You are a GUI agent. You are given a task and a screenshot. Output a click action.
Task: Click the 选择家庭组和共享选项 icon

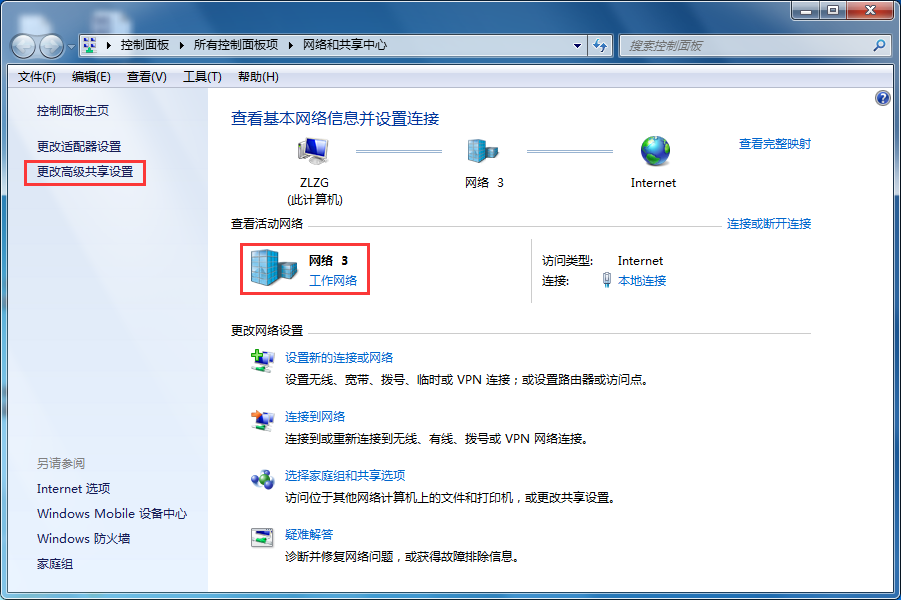(262, 480)
